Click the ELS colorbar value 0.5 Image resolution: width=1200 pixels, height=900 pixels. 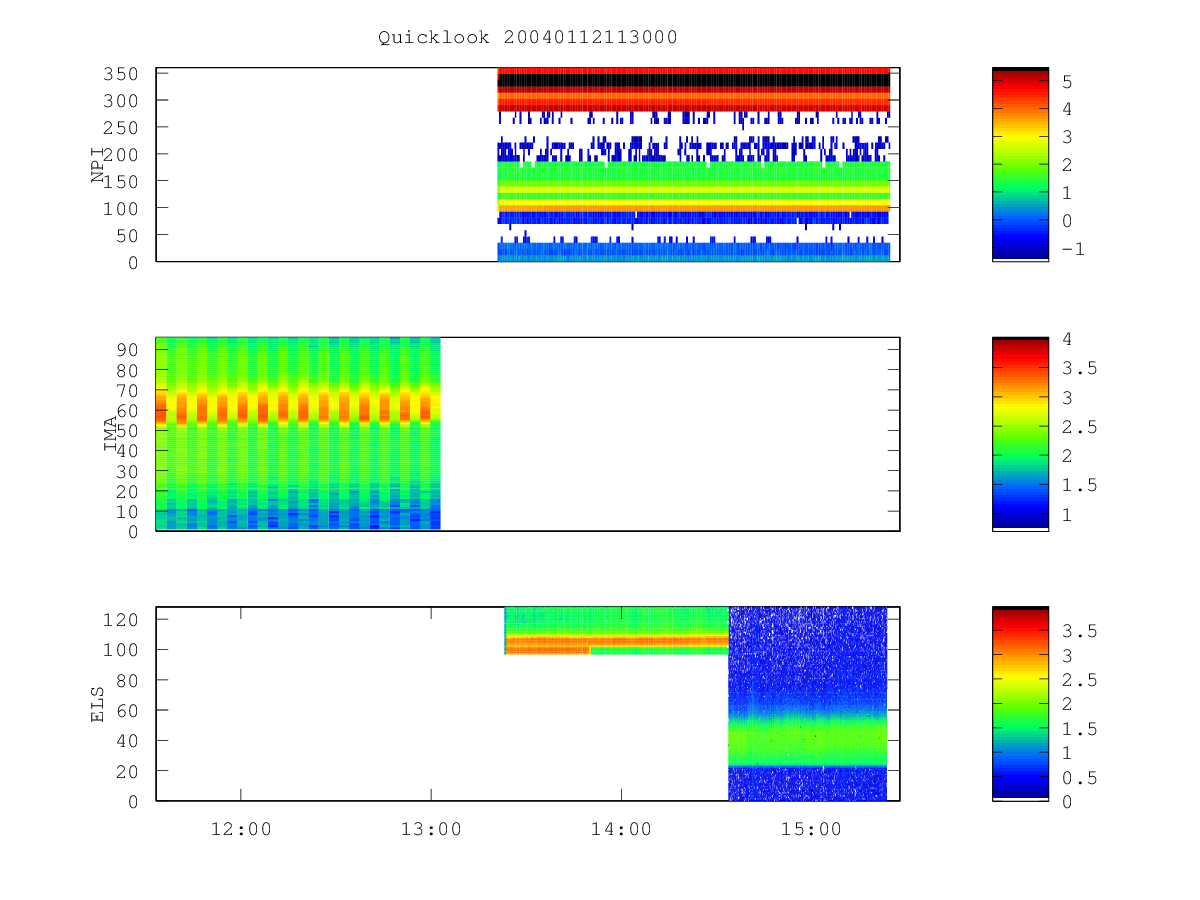pos(1078,777)
